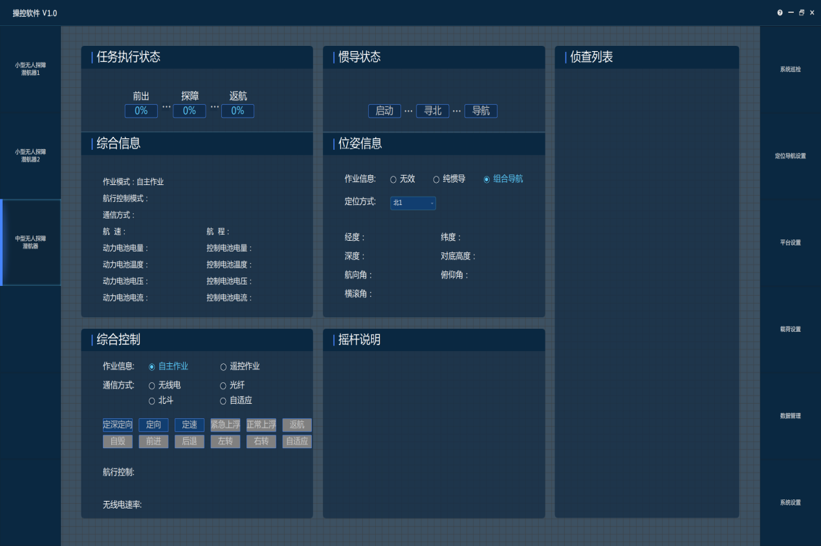Select the 无效 radio button
Viewport: 821px width, 546px height.
click(393, 180)
